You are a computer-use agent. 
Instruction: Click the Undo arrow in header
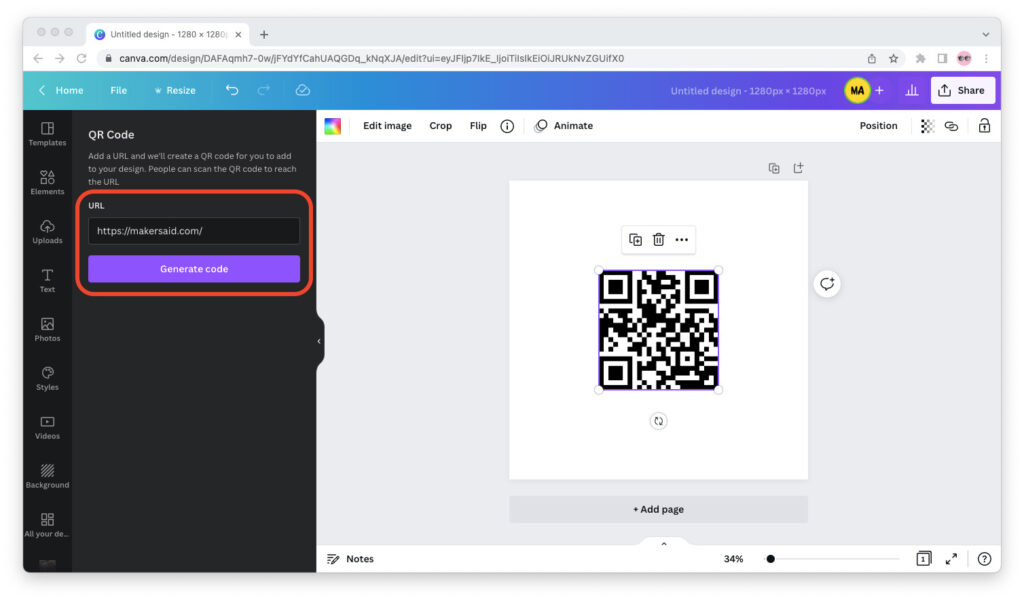coord(232,90)
